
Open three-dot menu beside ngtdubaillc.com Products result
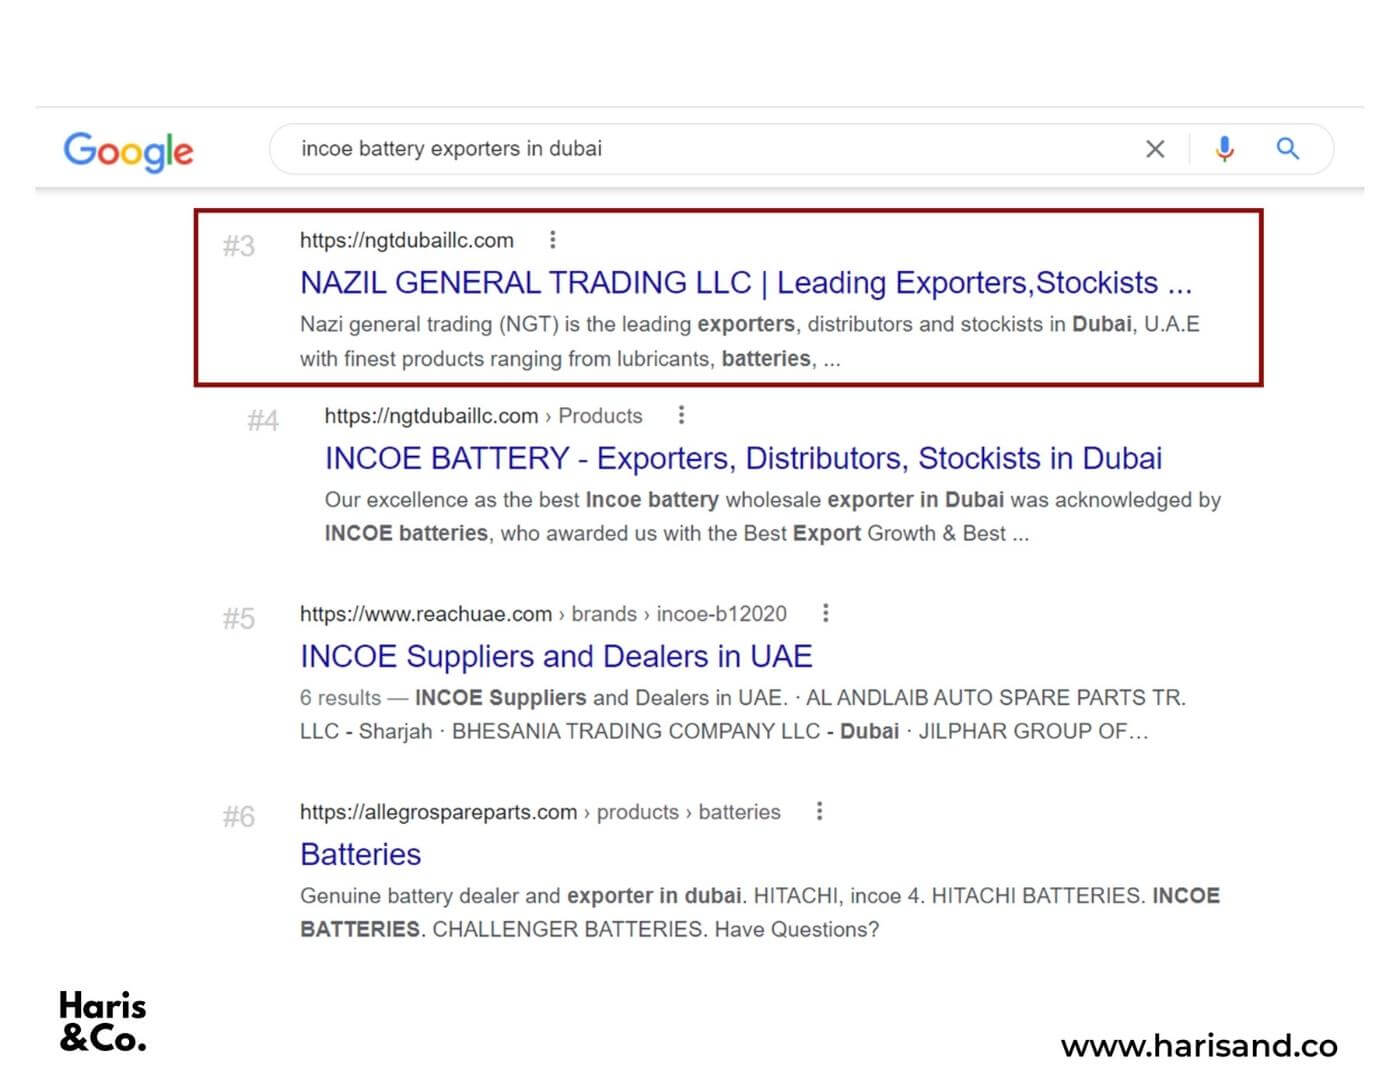681,415
